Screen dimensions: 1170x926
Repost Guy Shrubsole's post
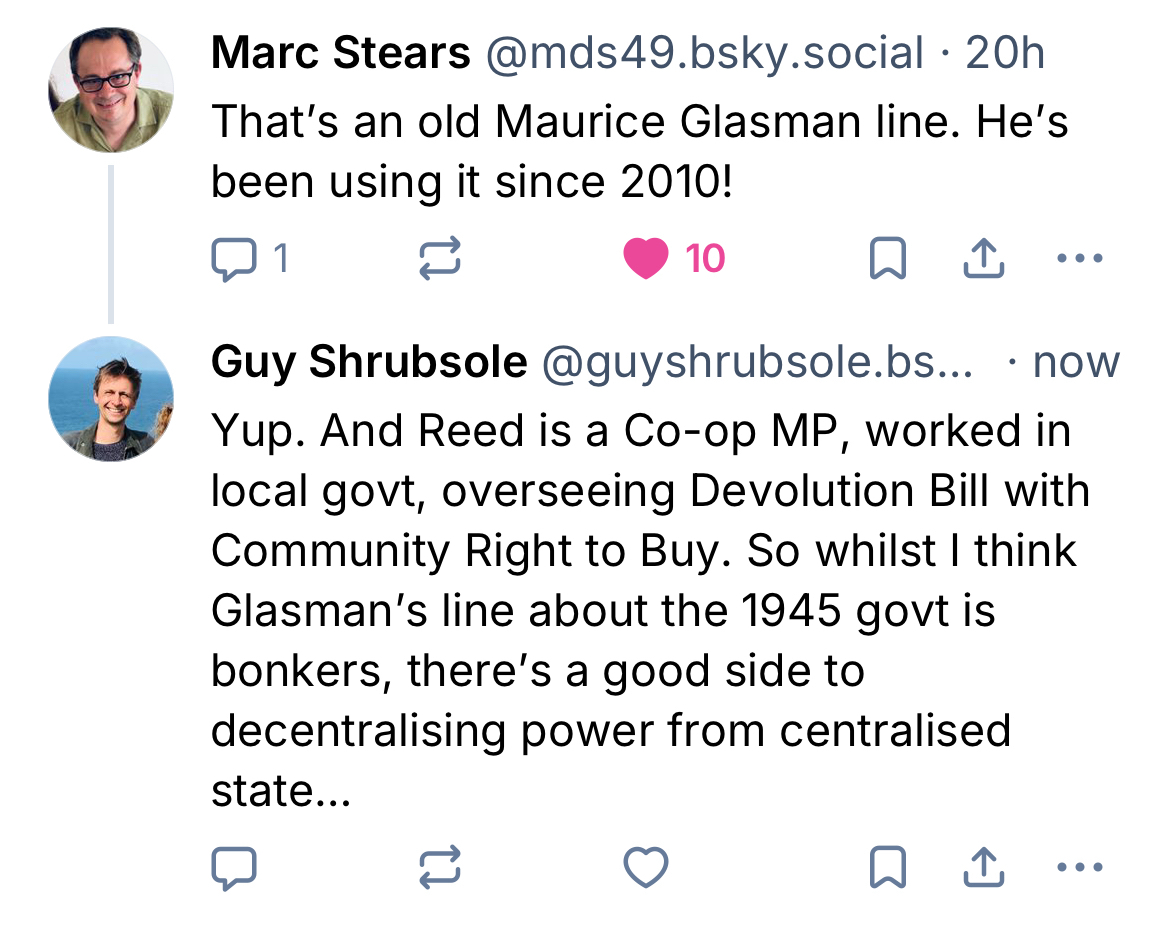(439, 867)
